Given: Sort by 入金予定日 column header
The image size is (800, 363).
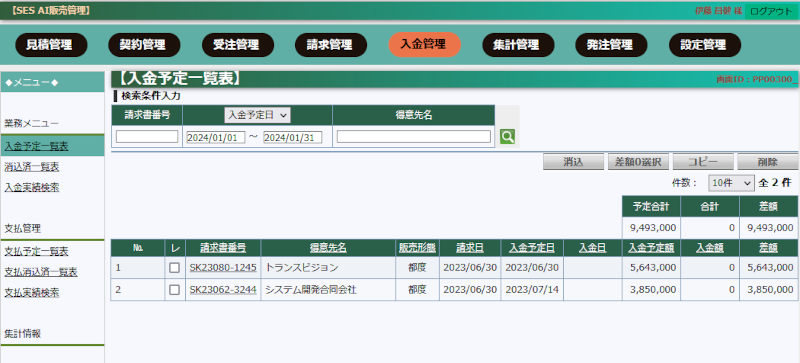Looking at the screenshot, I should click(x=532, y=248).
